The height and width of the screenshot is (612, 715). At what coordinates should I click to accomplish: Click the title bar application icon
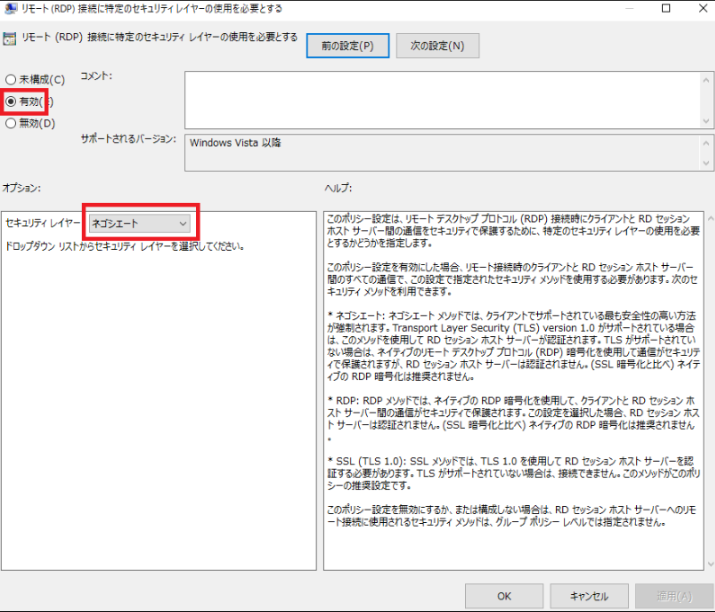pos(10,8)
